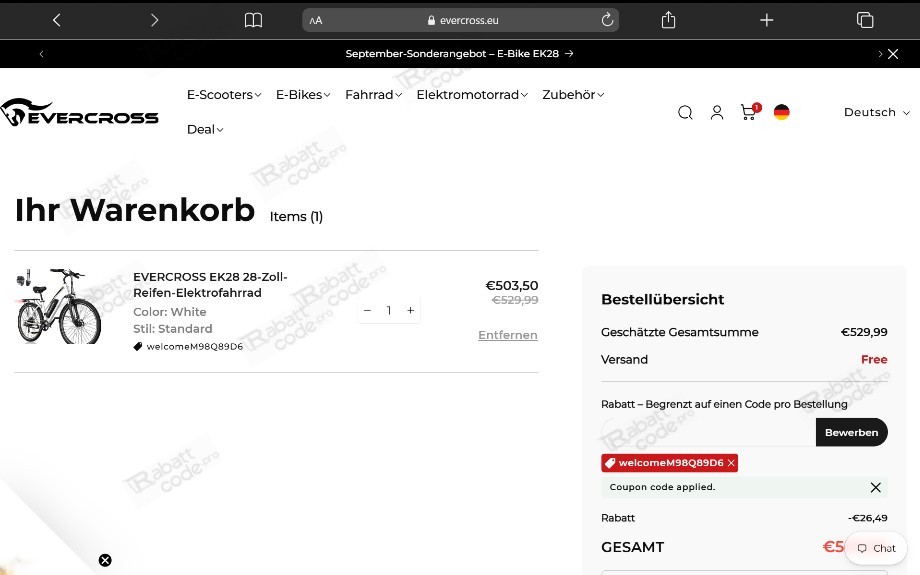Increase quantity with the plus button
The image size is (920, 575).
point(411,310)
